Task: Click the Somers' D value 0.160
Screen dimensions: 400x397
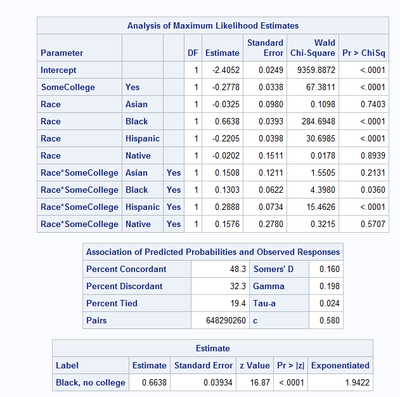Action: coord(329,269)
